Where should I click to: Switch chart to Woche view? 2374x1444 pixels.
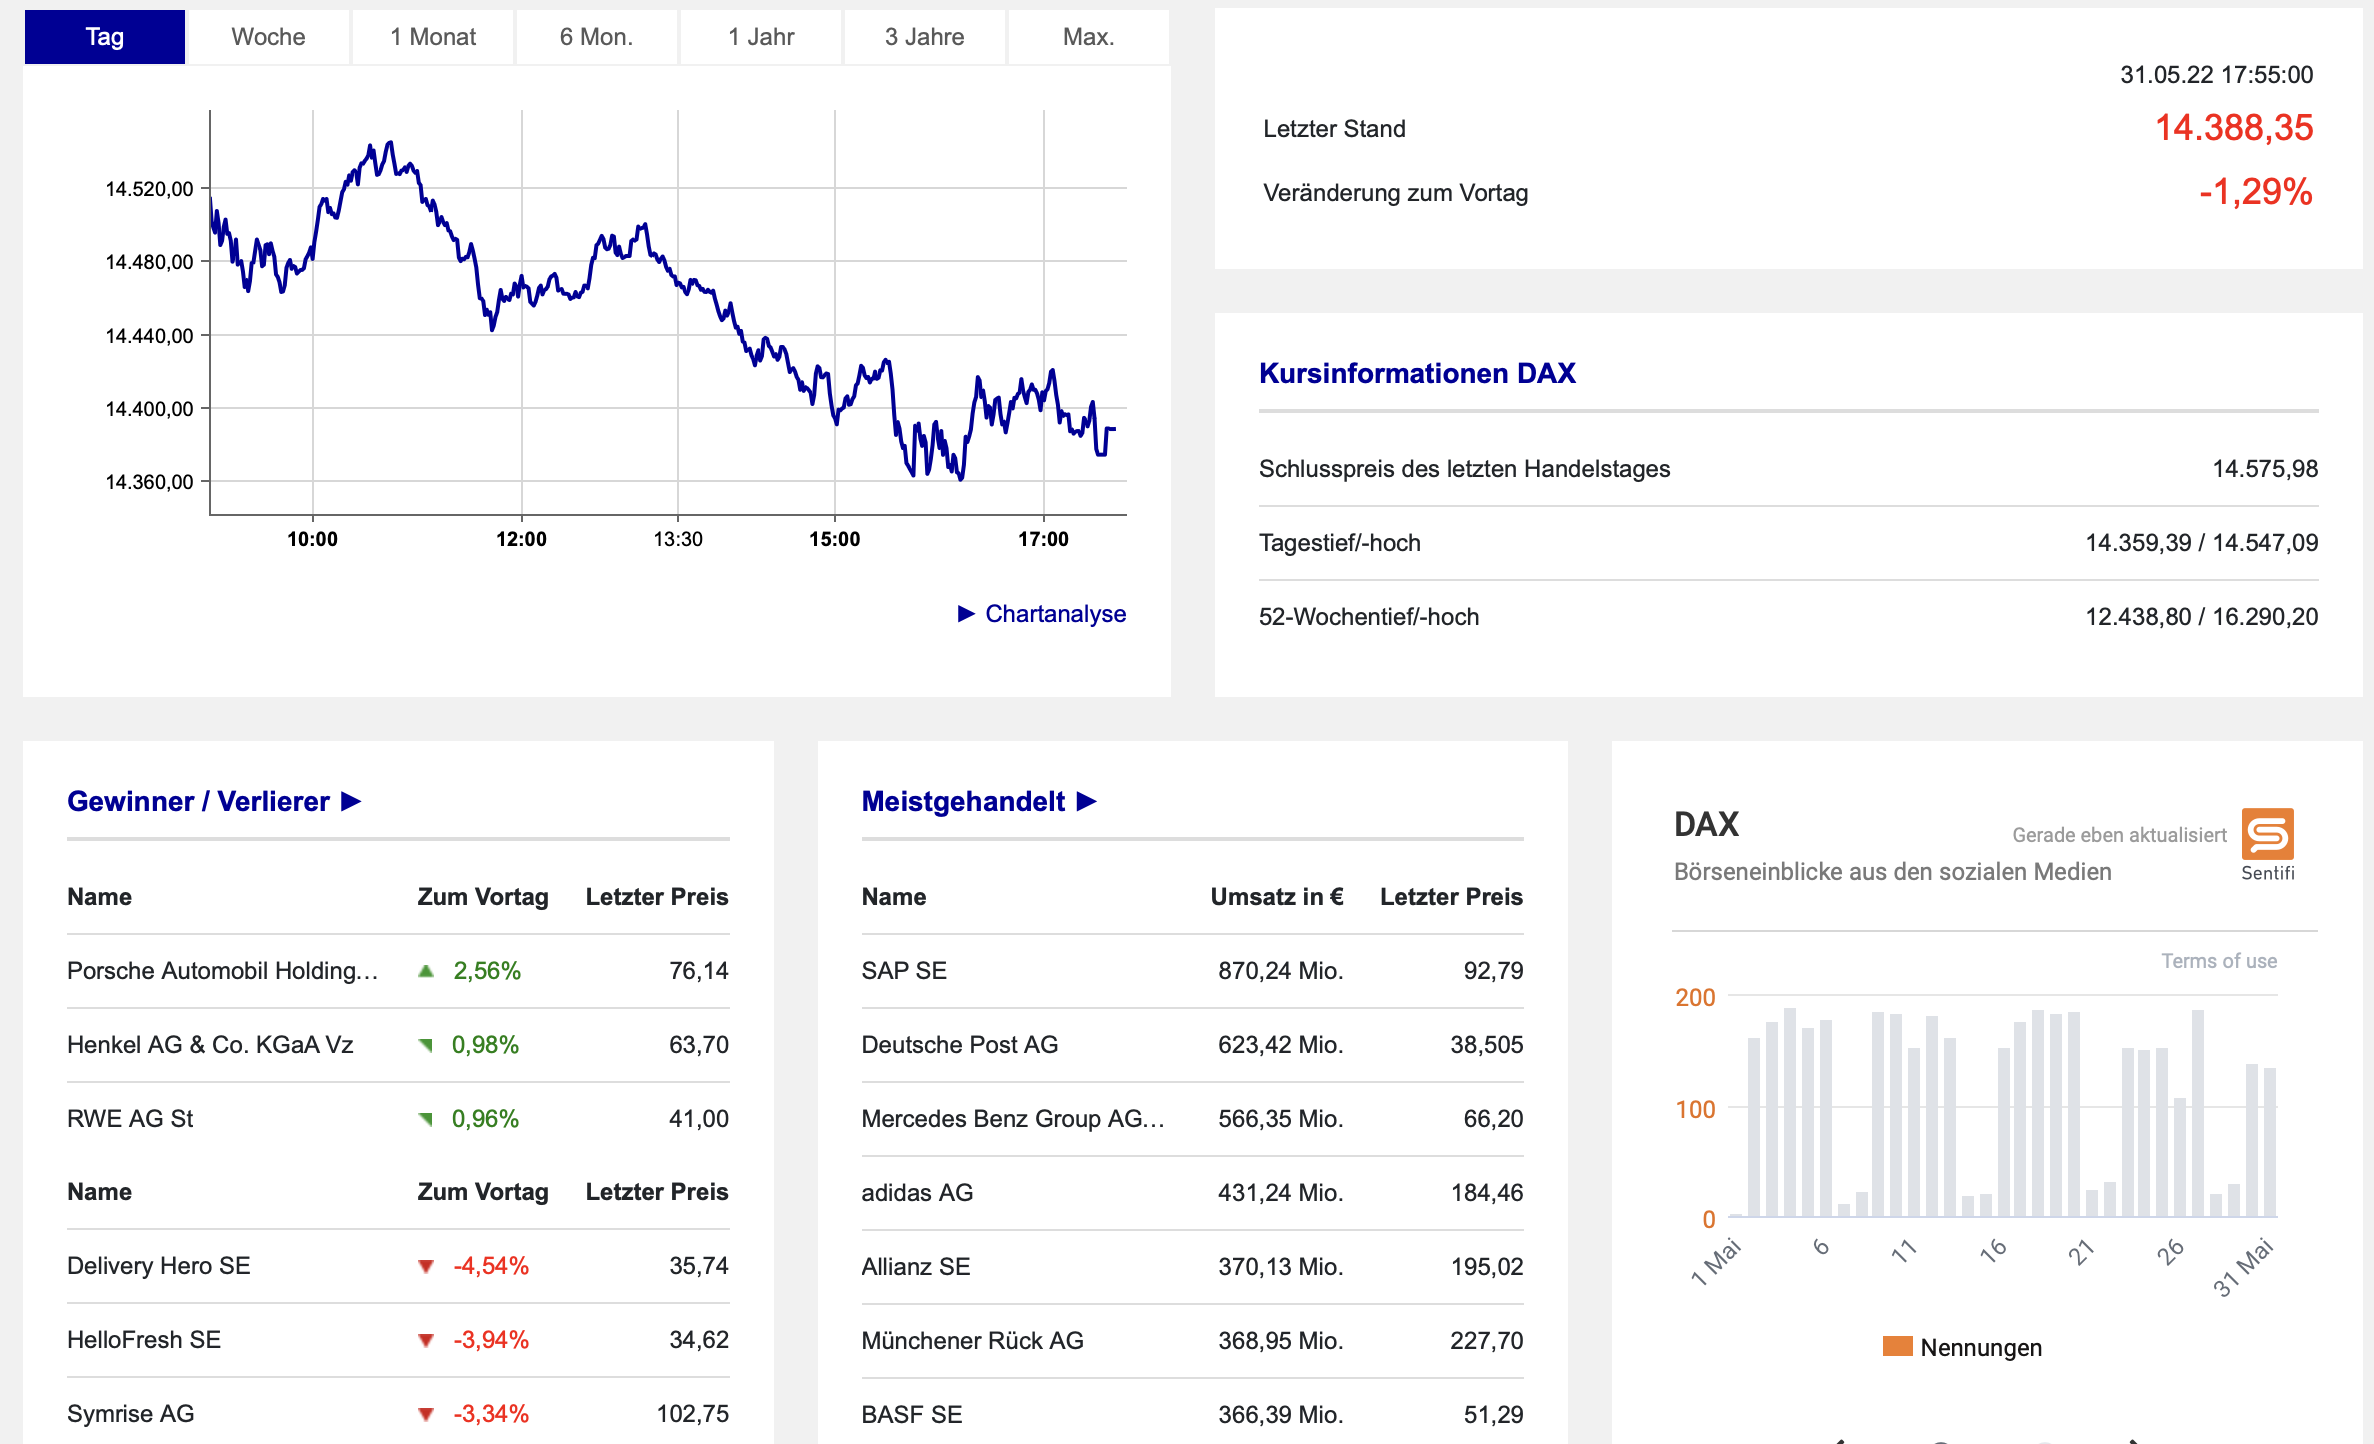pos(268,37)
